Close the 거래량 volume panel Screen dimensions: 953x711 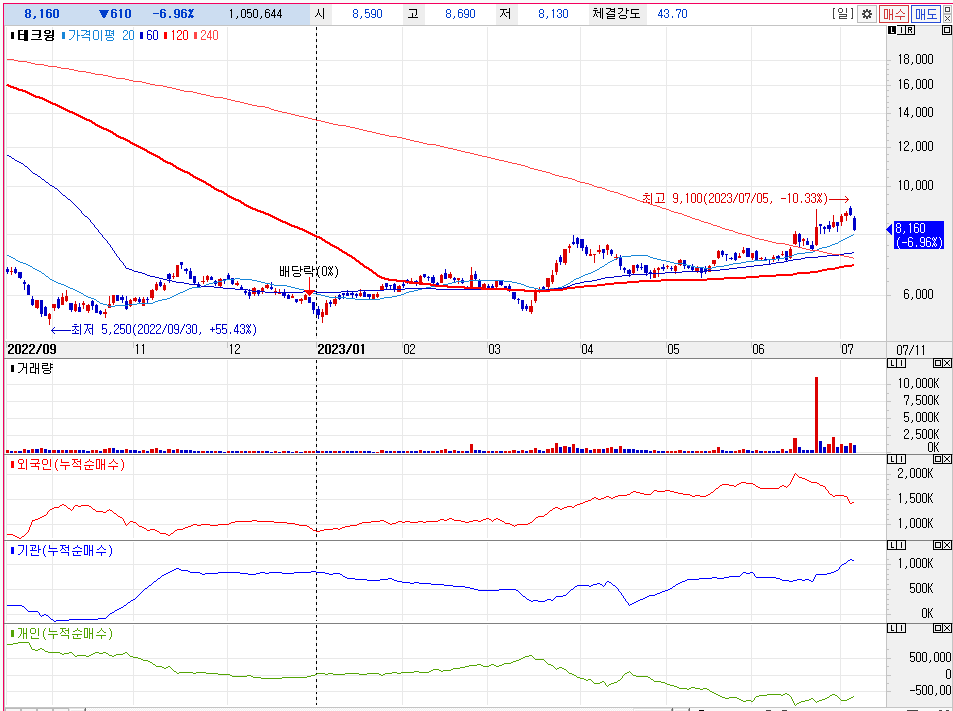pyautogui.click(x=946, y=363)
